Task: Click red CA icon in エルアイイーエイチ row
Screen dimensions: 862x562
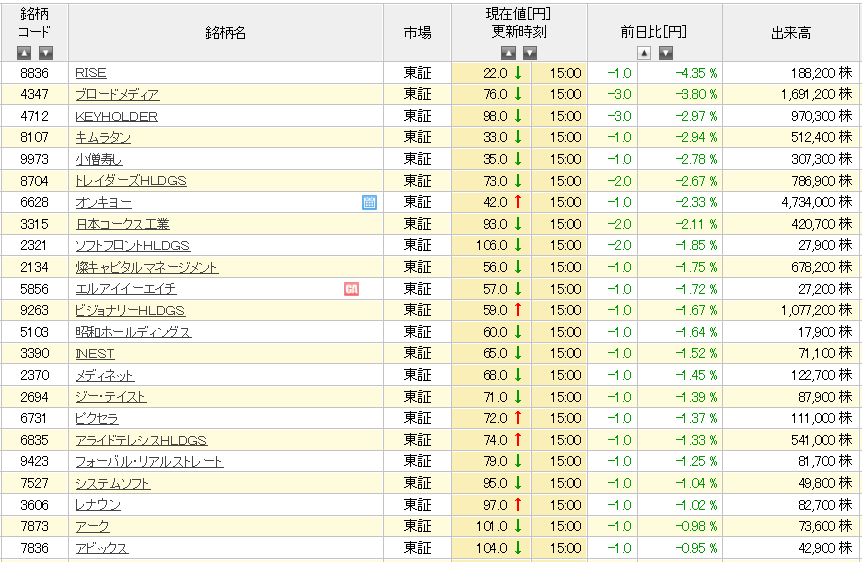Action: tap(351, 289)
